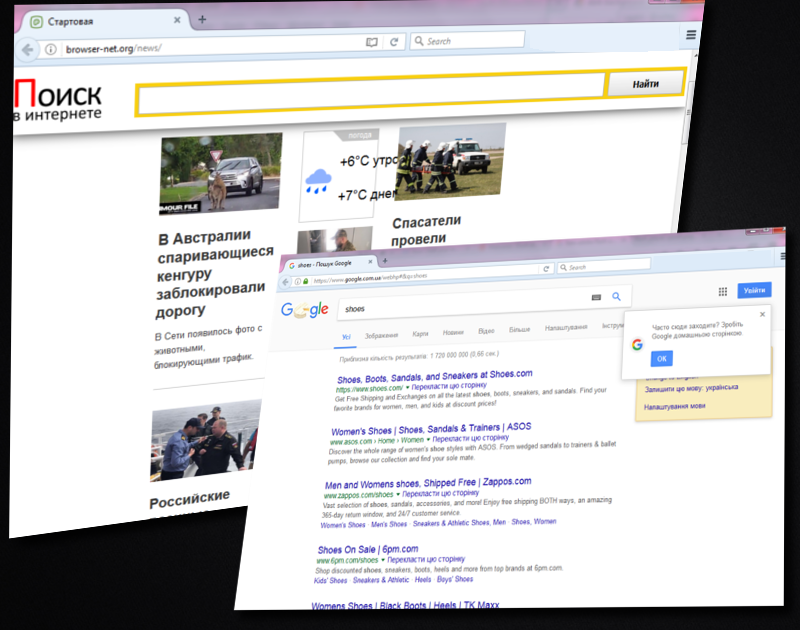Switch to the Зображення tab
This screenshot has height=630, width=800.
click(x=381, y=333)
